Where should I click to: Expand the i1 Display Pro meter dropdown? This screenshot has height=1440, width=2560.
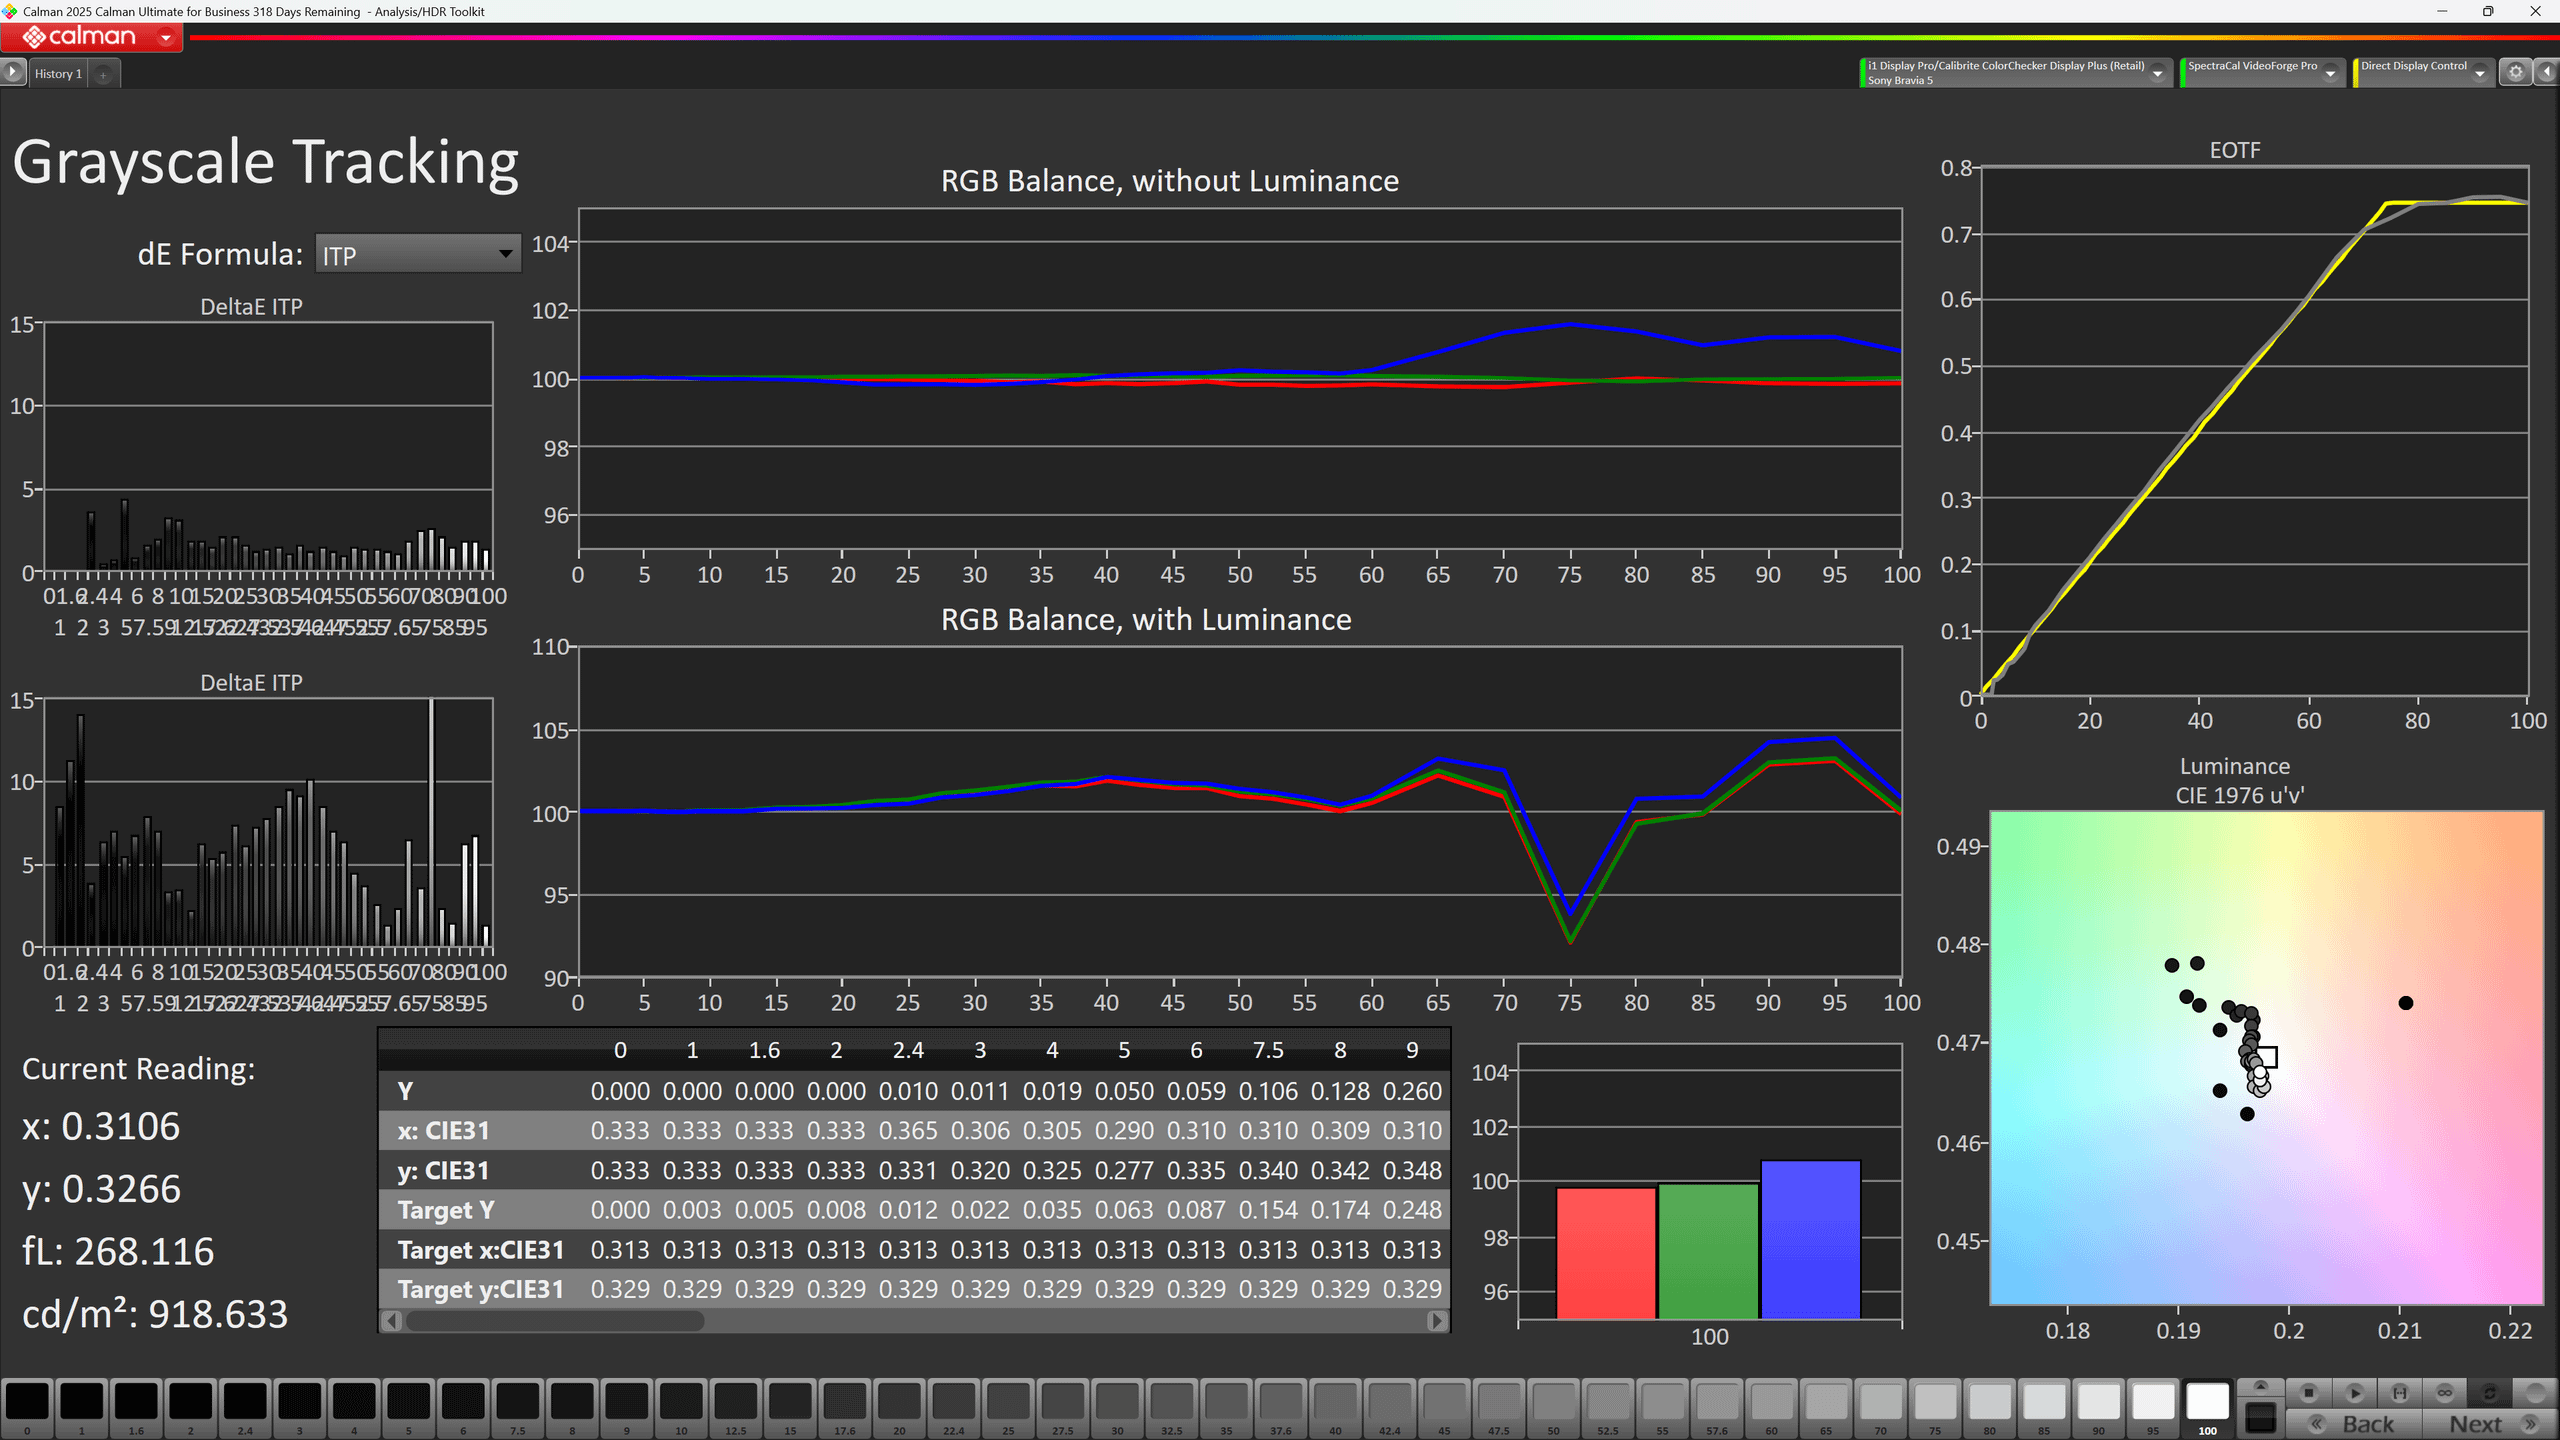2157,73
